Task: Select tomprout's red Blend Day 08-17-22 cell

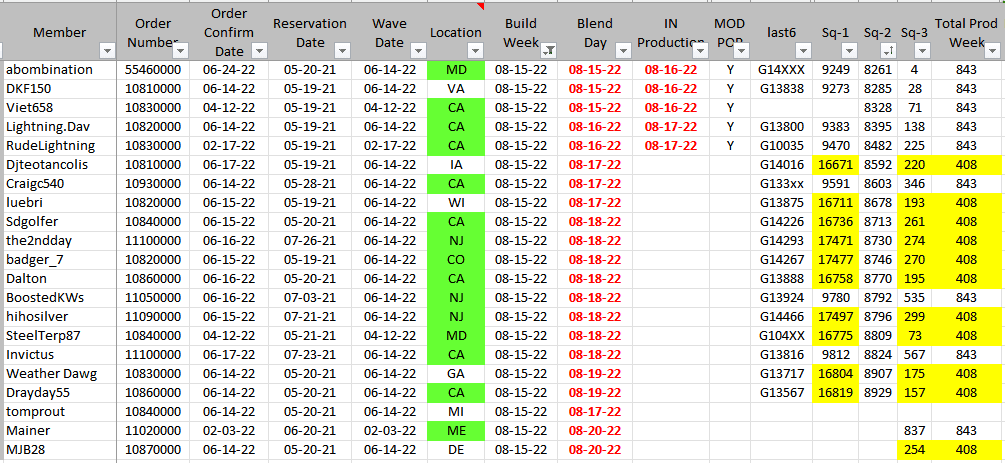Action: [595, 411]
